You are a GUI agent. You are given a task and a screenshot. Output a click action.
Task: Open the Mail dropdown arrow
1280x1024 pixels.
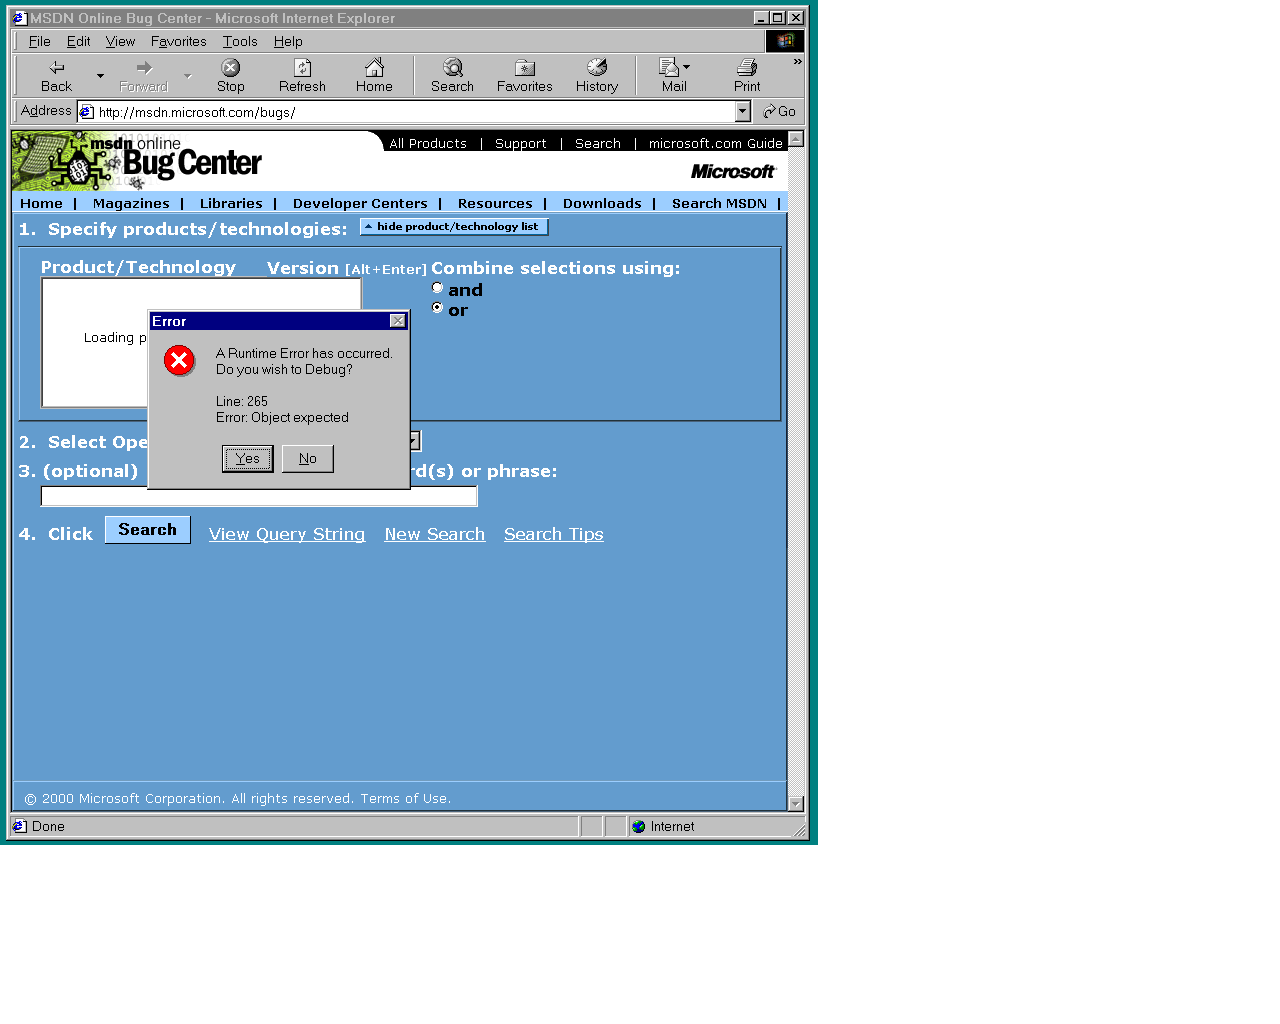(686, 67)
